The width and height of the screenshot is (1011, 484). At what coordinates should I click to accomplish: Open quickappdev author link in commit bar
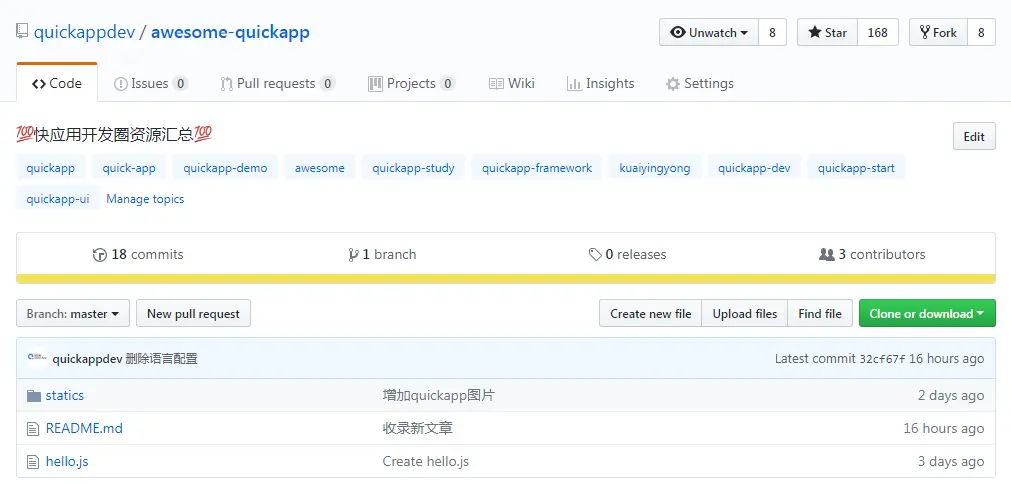pos(88,358)
